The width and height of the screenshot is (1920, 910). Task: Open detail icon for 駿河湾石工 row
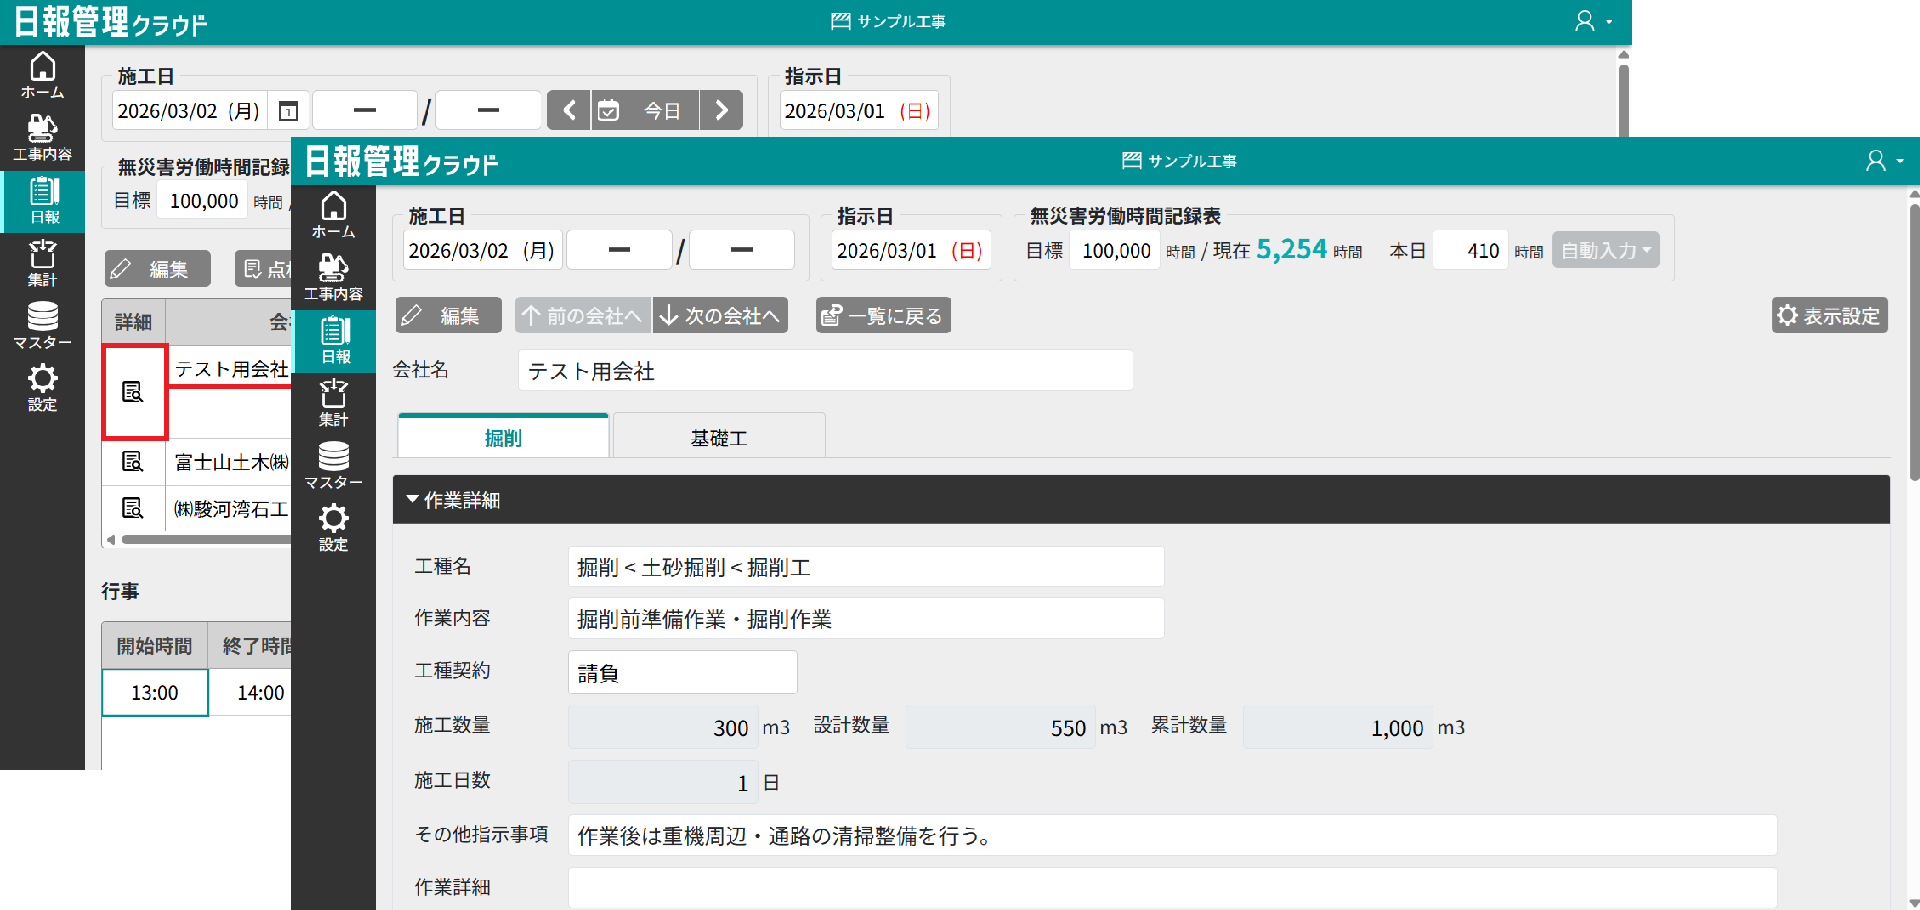click(133, 508)
